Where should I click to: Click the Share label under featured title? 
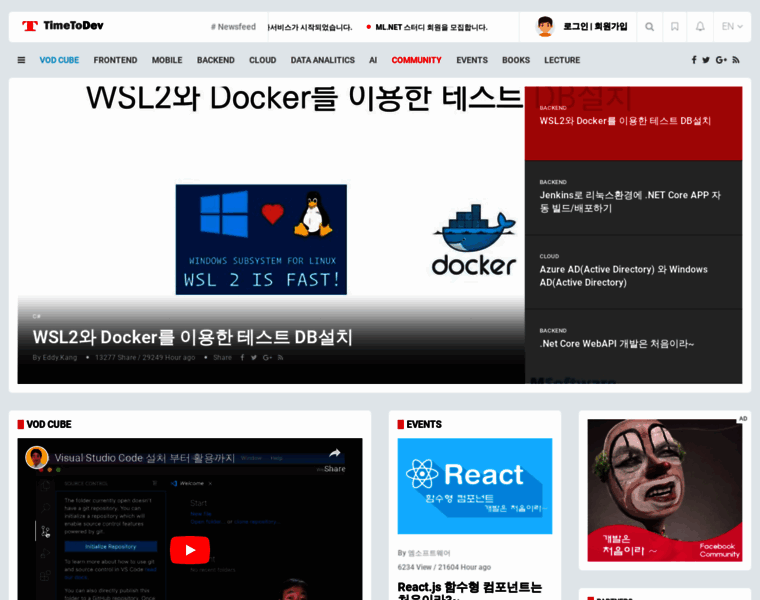(x=222, y=358)
